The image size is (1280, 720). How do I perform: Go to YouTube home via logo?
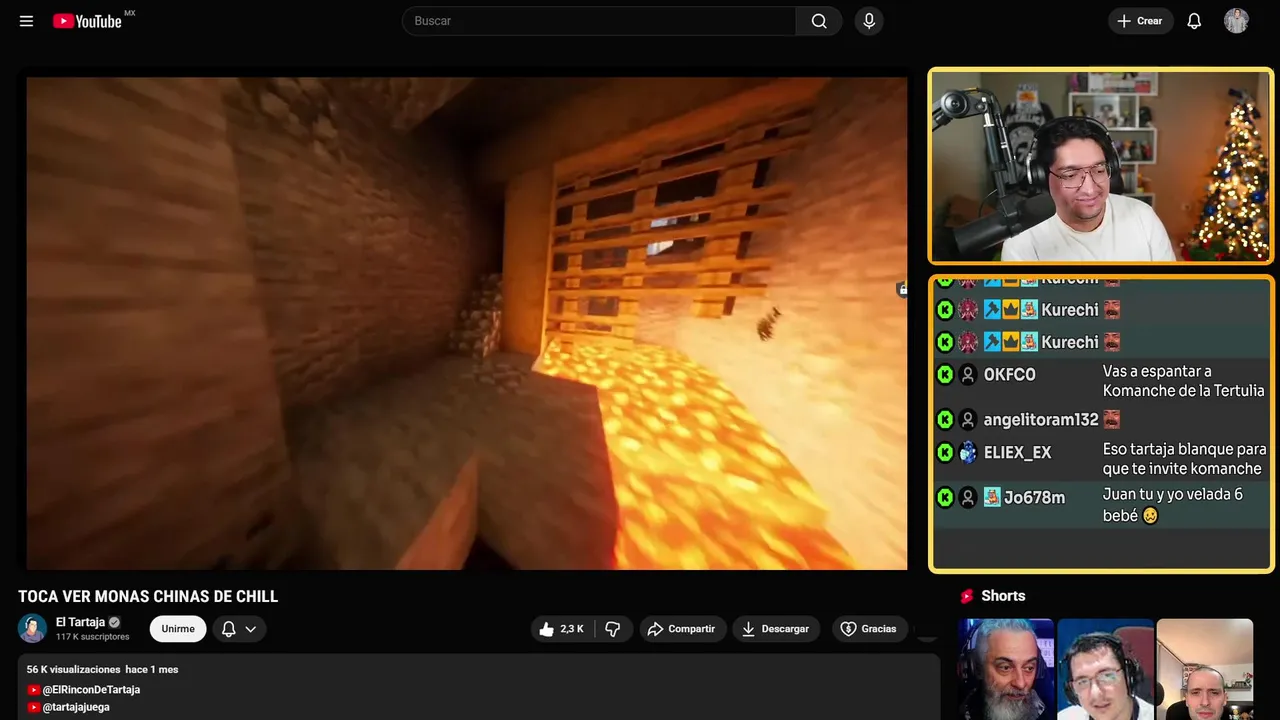(87, 21)
